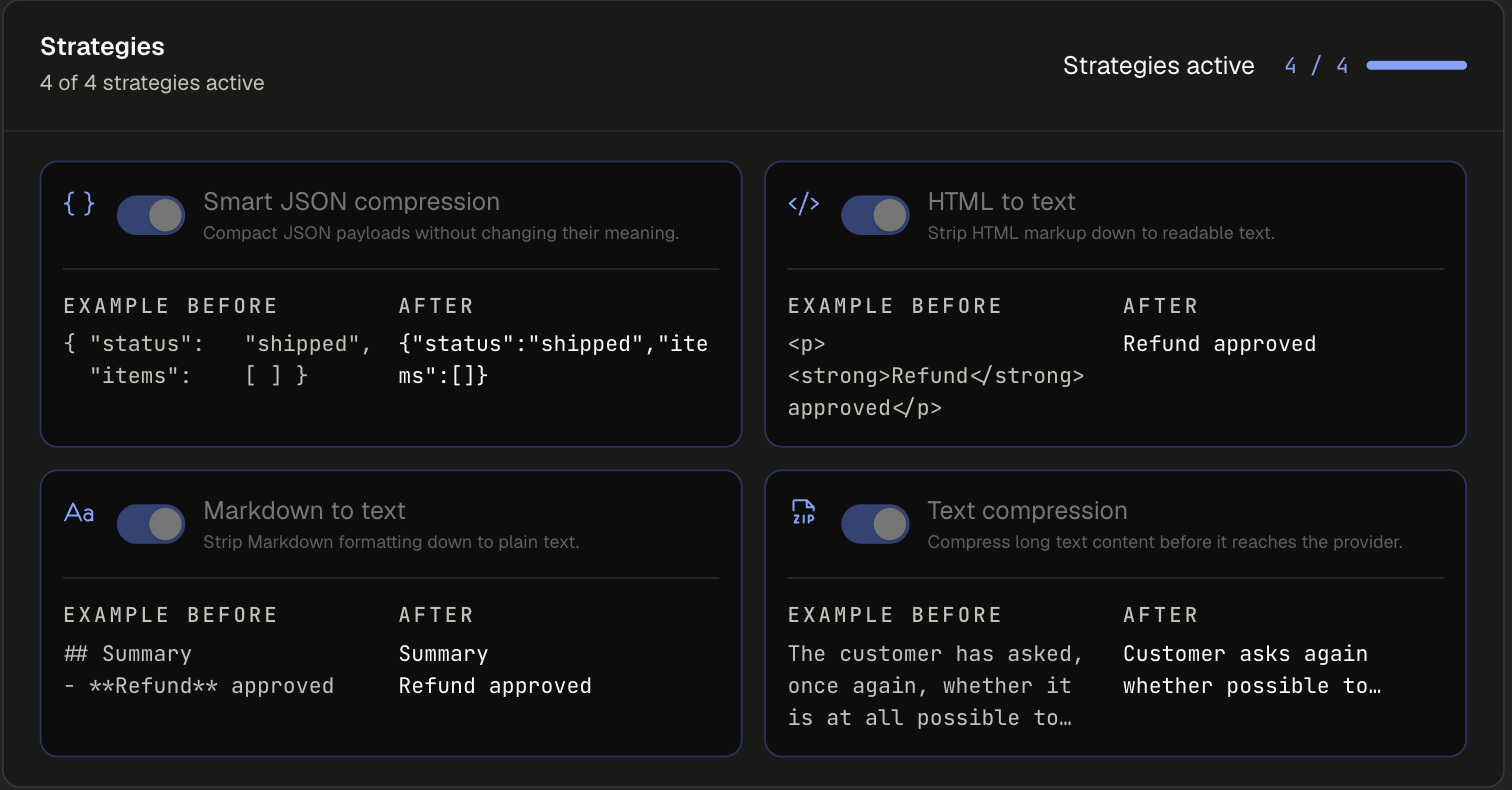Viewport: 1512px width, 790px height.
Task: Click the curly braces icon for Smart JSON compression
Action: (79, 204)
